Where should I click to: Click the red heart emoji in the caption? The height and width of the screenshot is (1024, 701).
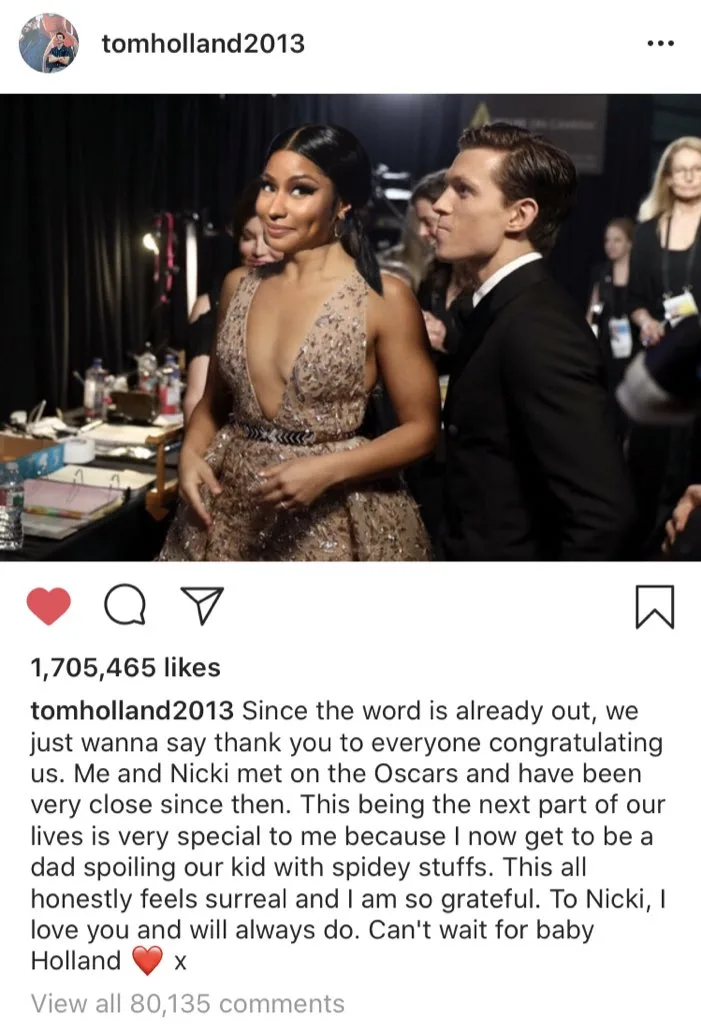pos(147,961)
